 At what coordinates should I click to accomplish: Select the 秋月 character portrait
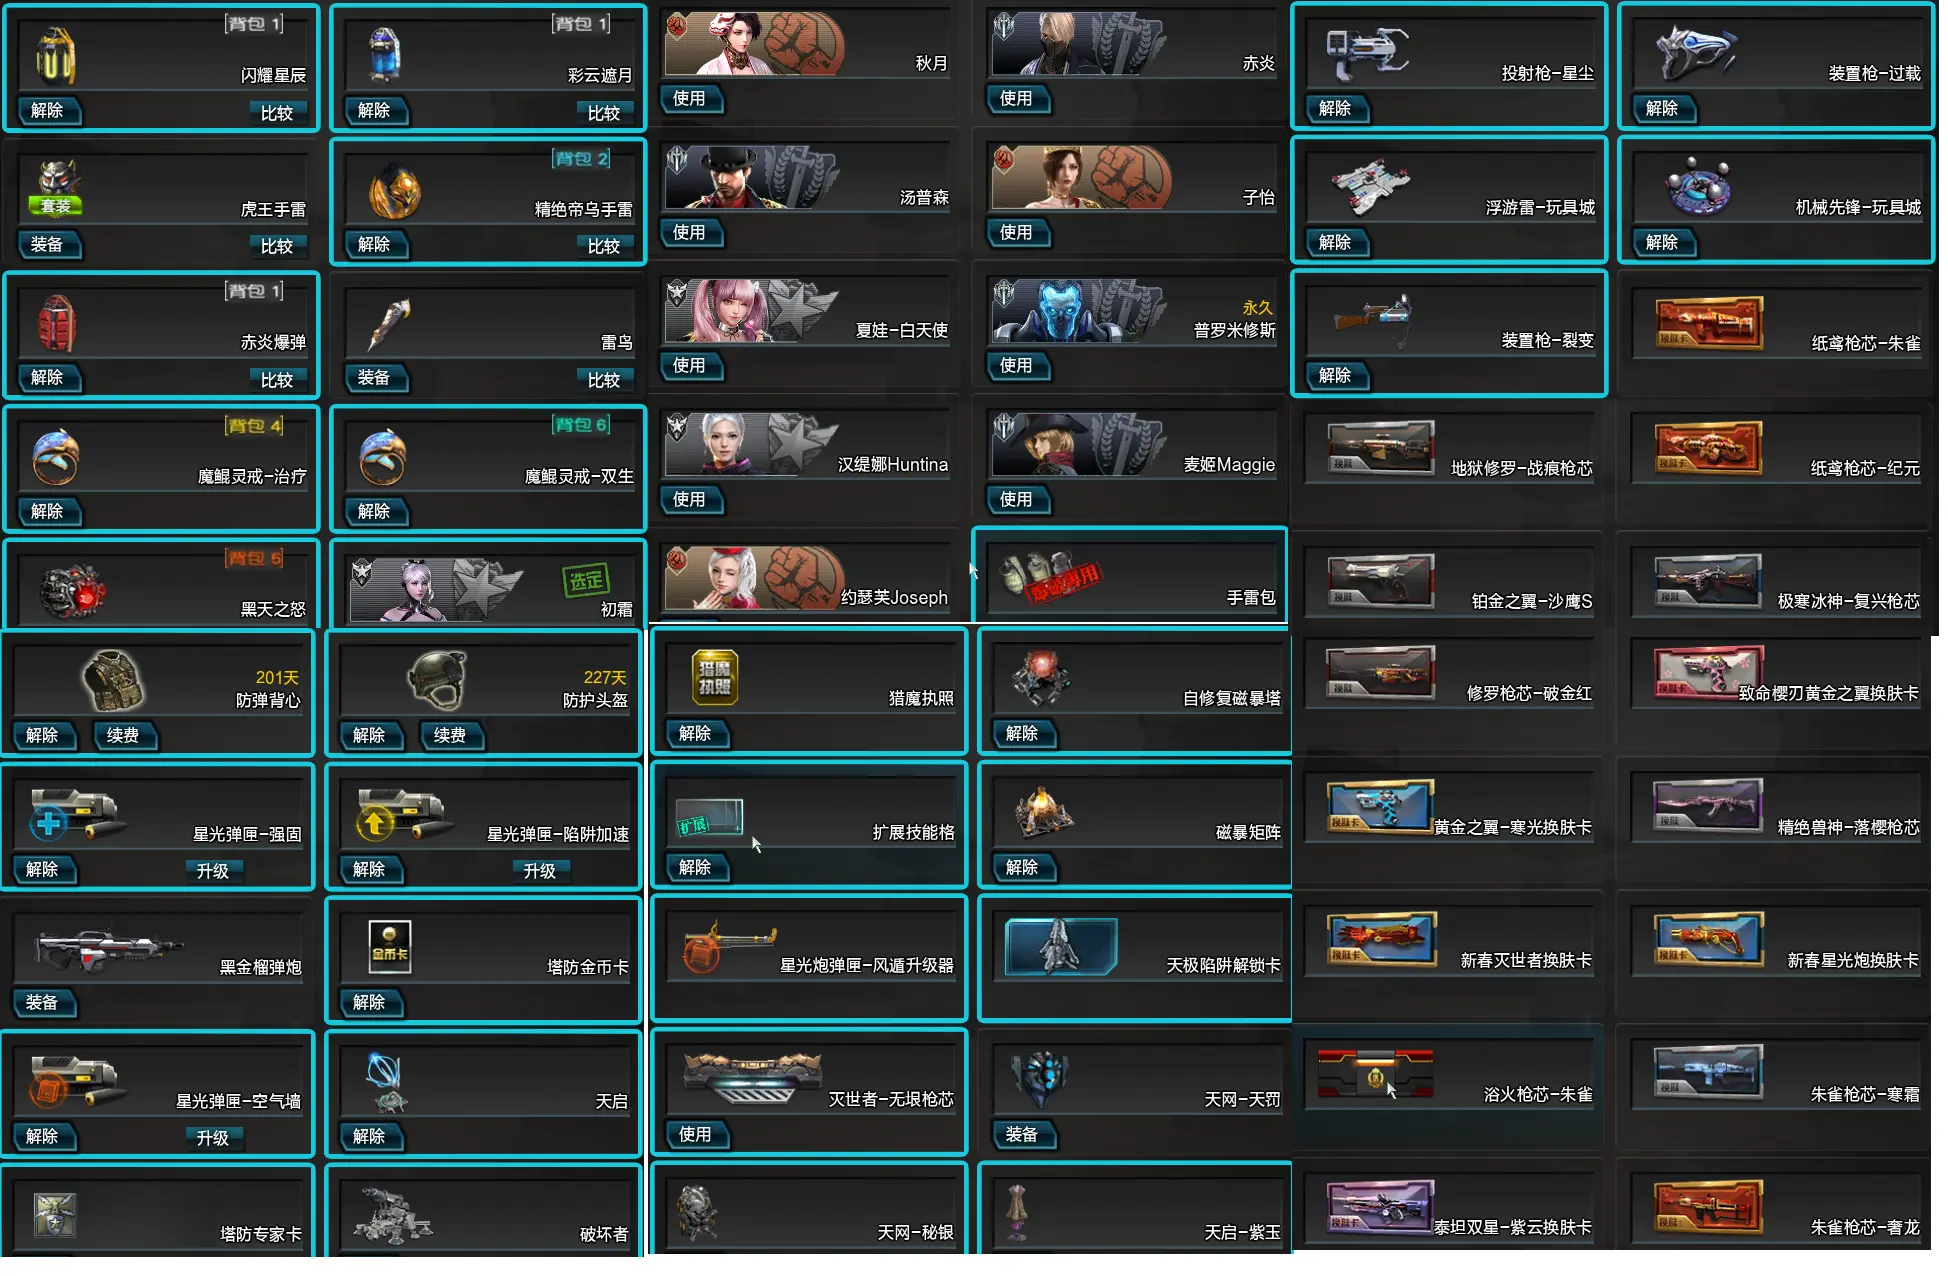[755, 44]
